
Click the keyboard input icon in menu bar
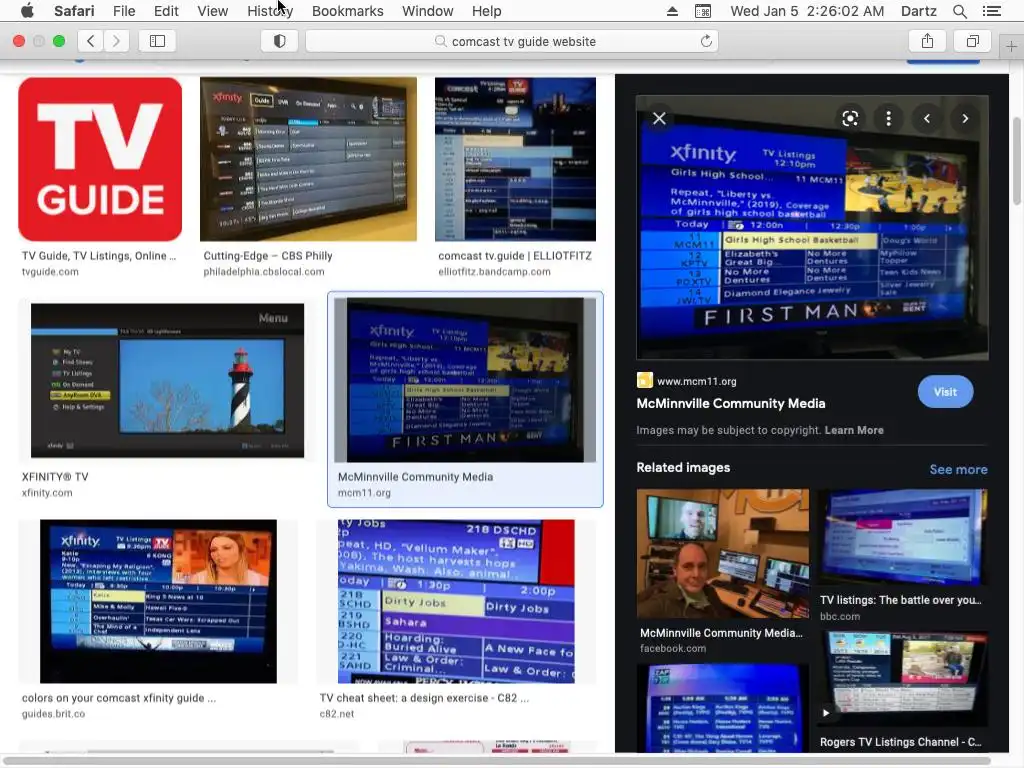click(703, 11)
